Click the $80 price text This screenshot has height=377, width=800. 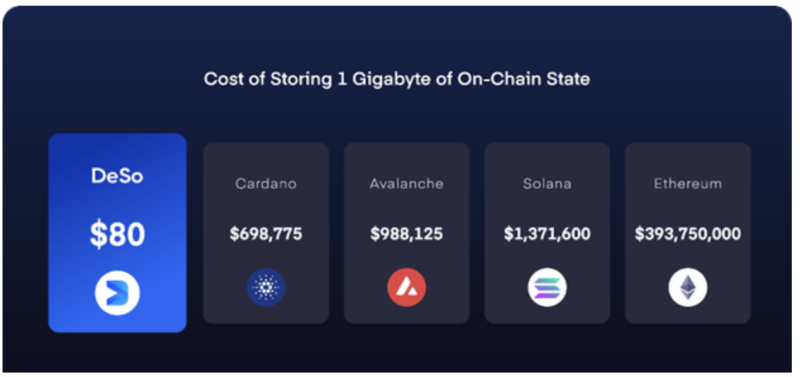tap(117, 235)
